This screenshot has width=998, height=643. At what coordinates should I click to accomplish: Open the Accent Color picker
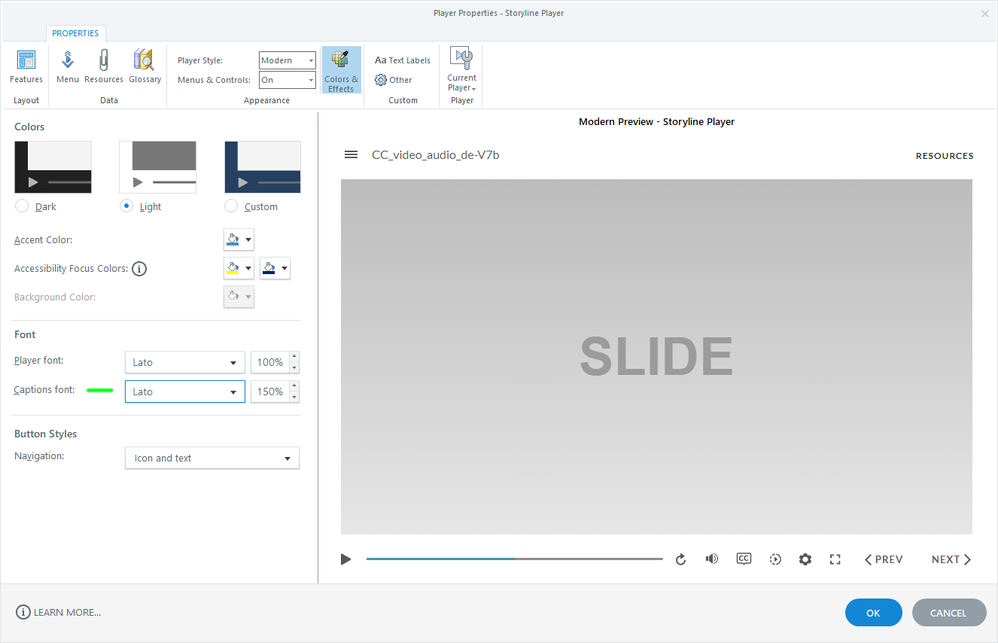[238, 240]
